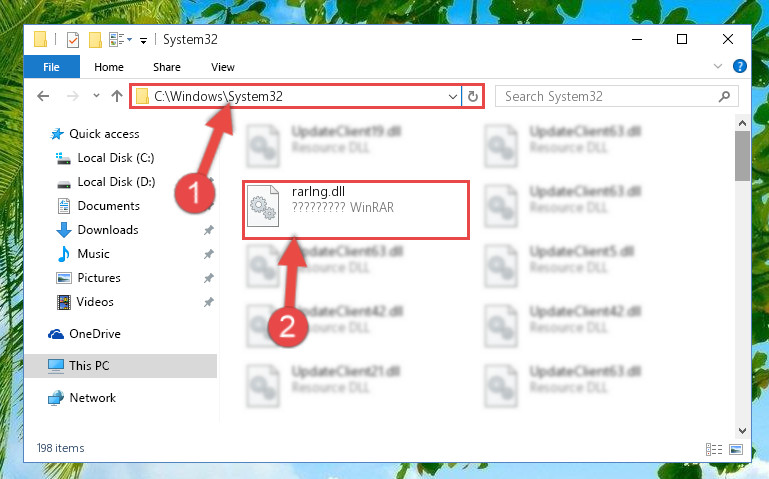Screen dimensions: 769x479
Task: Open the address bar history dropdown
Action: pyautogui.click(x=453, y=97)
